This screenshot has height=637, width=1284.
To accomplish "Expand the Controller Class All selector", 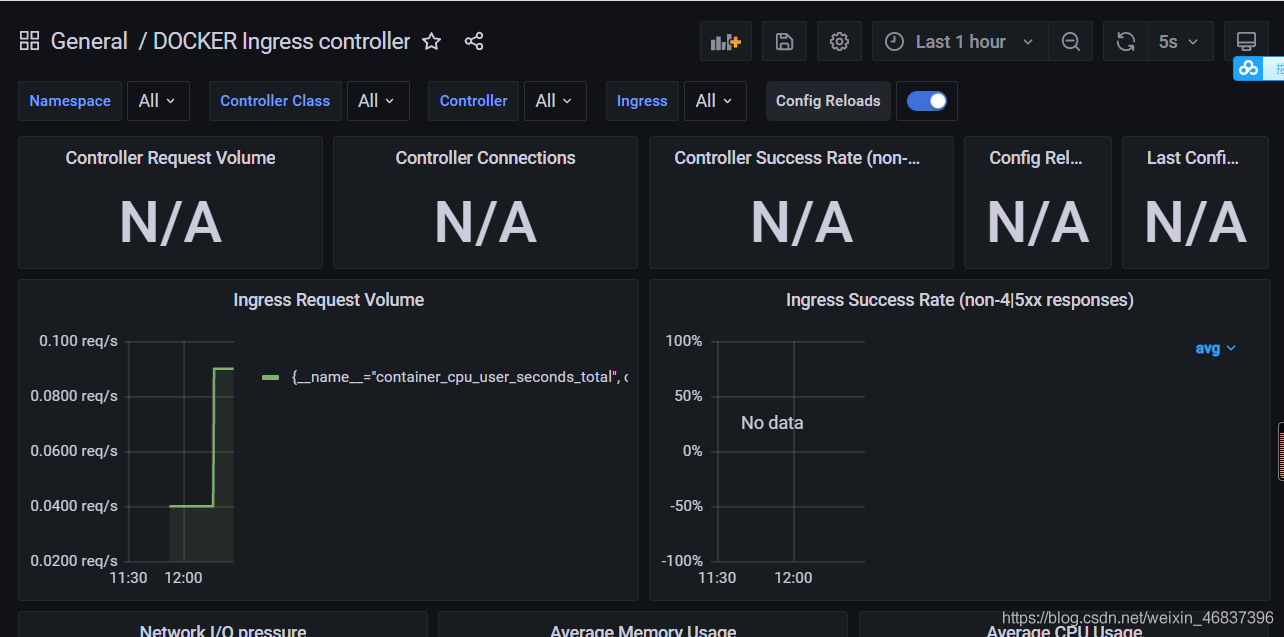I will click(378, 100).
